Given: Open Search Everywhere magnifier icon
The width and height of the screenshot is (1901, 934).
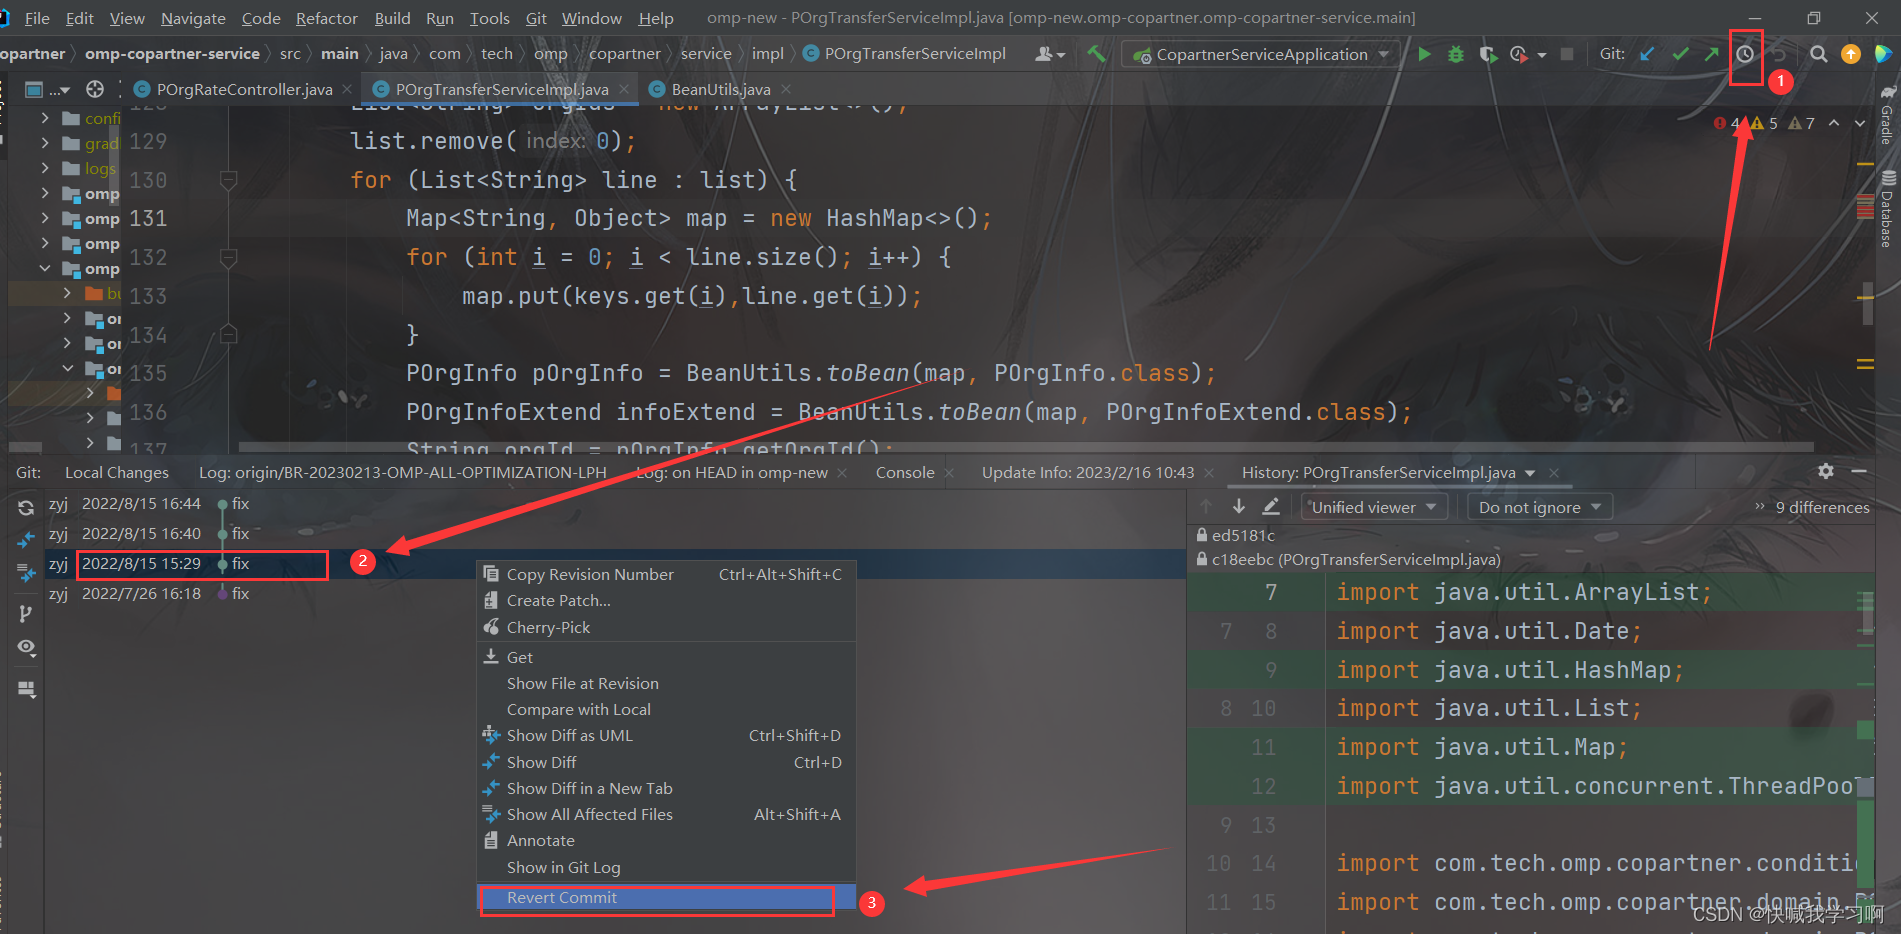Looking at the screenshot, I should tap(1819, 54).
